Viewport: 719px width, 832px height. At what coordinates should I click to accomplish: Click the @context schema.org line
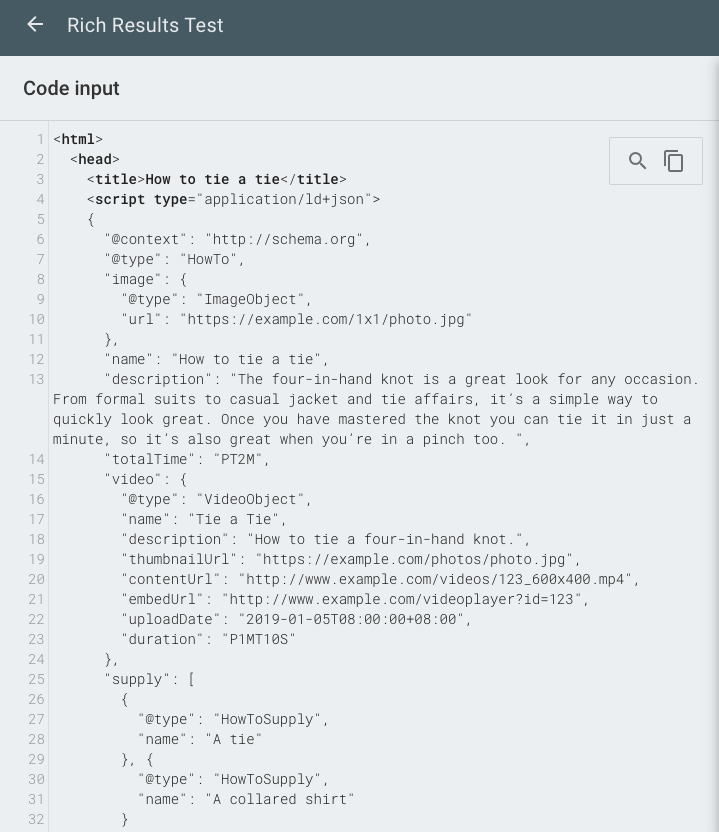pos(237,239)
